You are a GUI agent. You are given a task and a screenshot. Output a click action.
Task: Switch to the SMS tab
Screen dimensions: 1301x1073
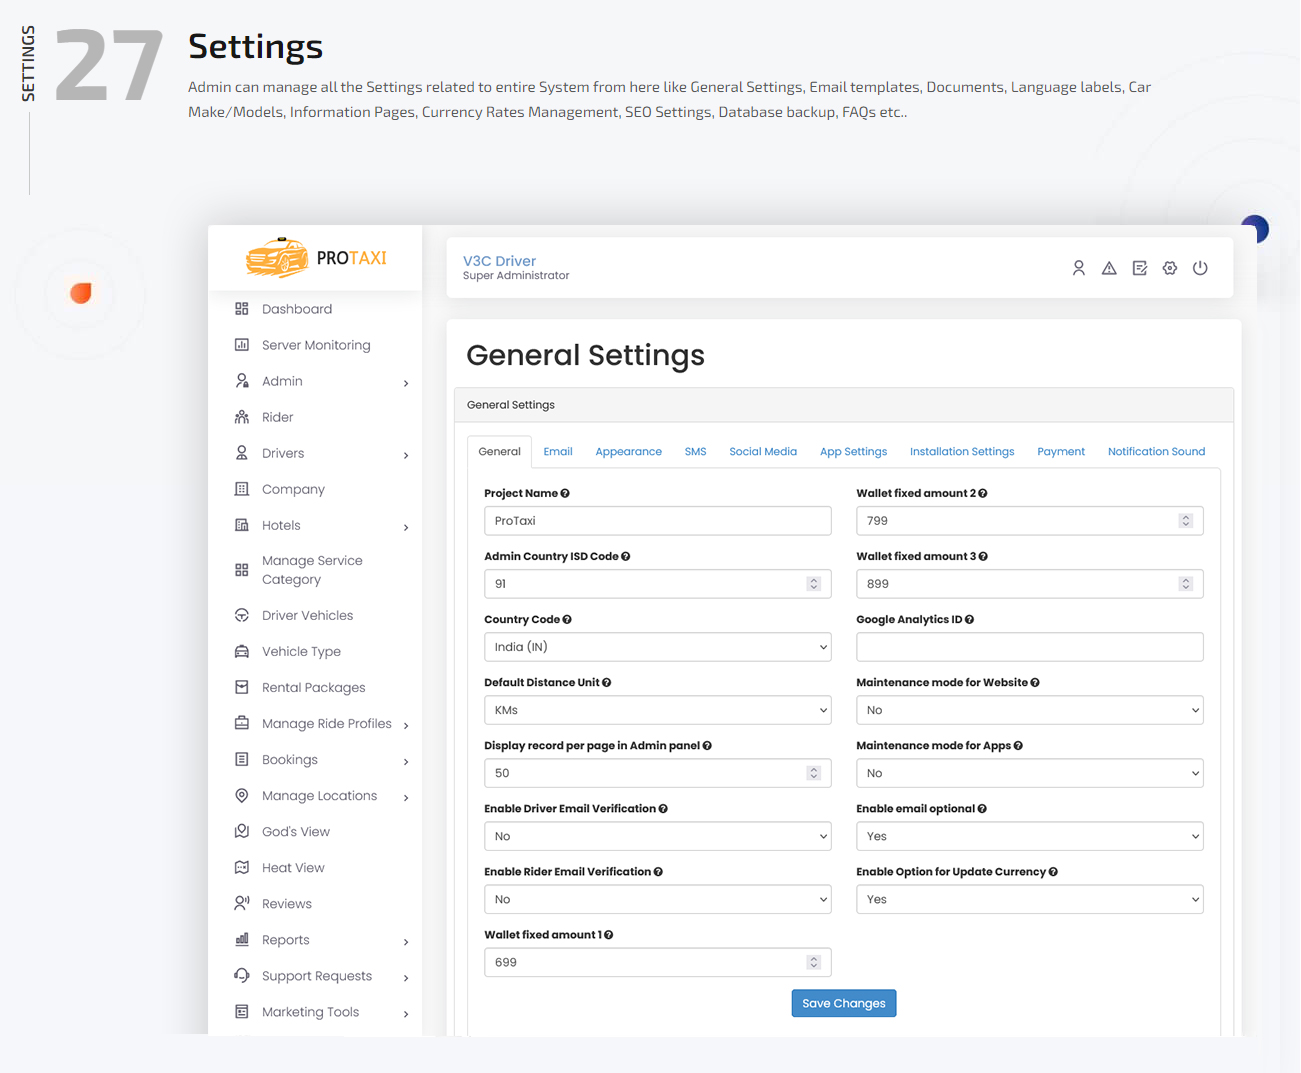pos(696,451)
